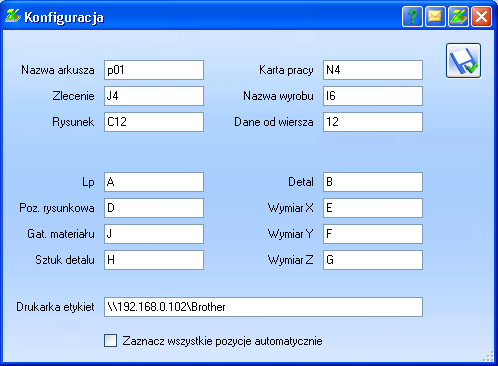Enable Zaznacz wszystkie pozycje automatycznie checkbox
498x366 pixels.
pyautogui.click(x=110, y=341)
